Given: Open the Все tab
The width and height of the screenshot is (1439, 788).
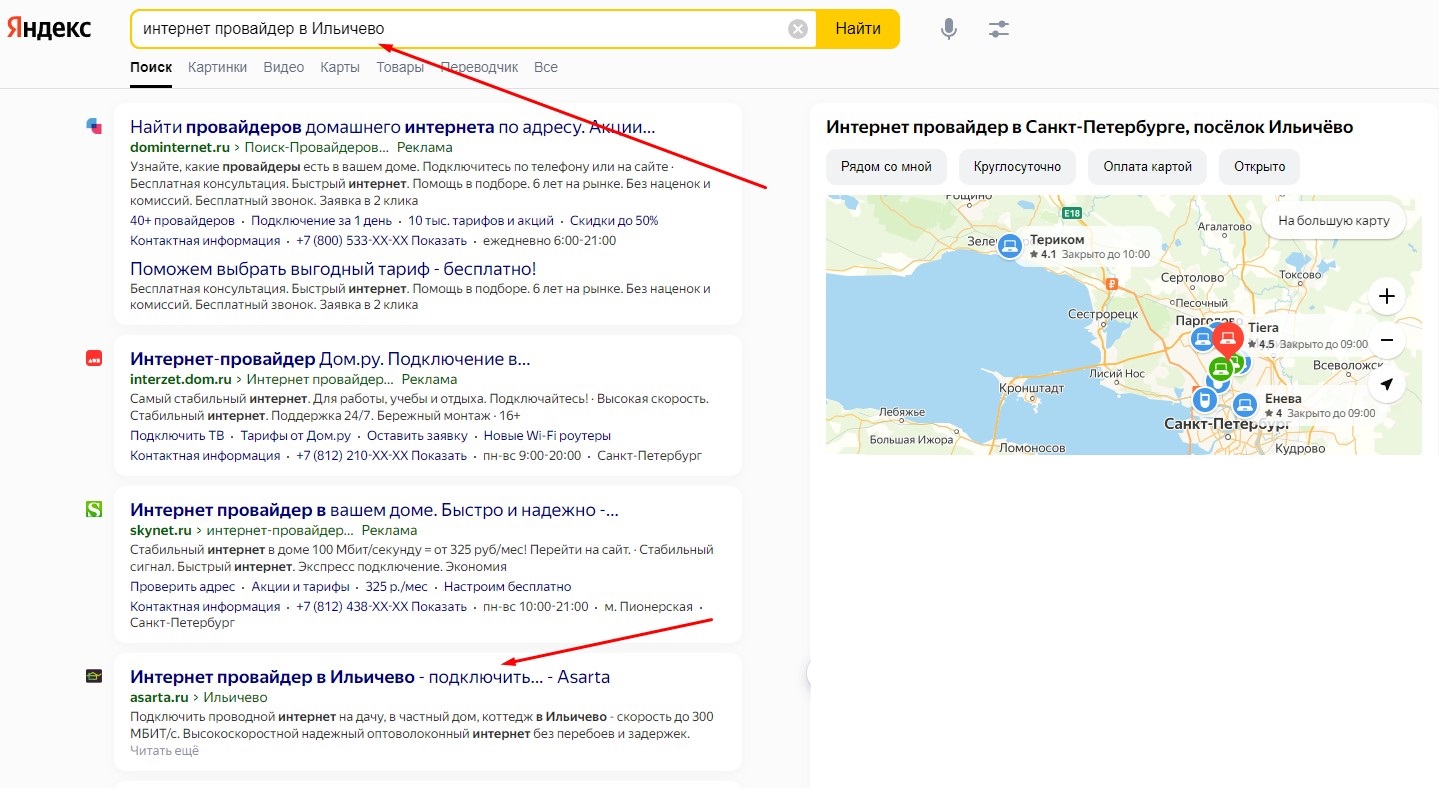Looking at the screenshot, I should [x=546, y=67].
